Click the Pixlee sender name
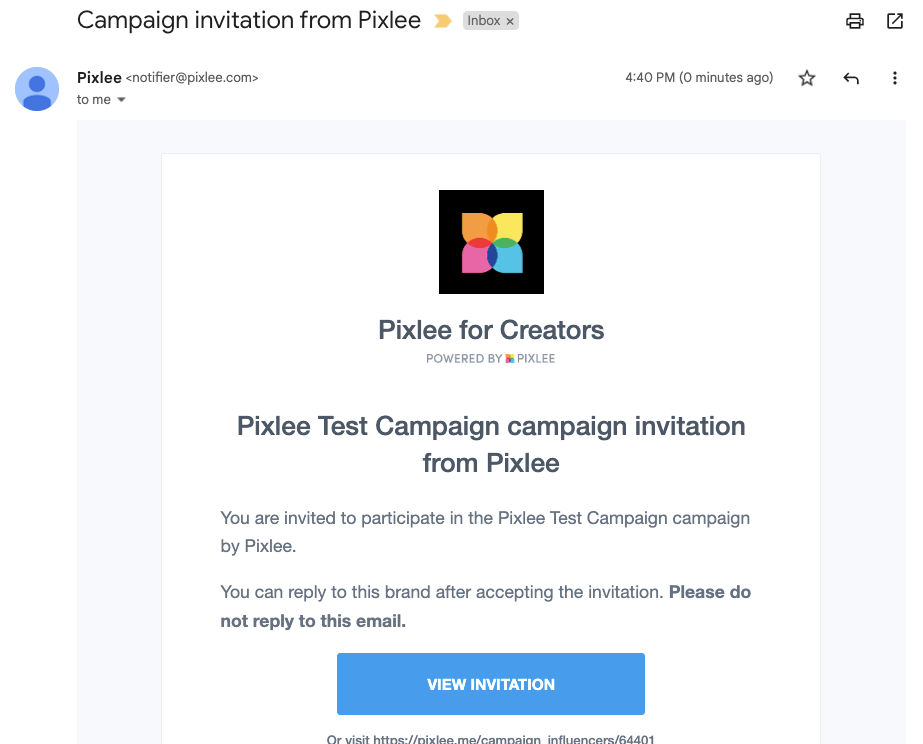This screenshot has height=744, width=923. (99, 77)
